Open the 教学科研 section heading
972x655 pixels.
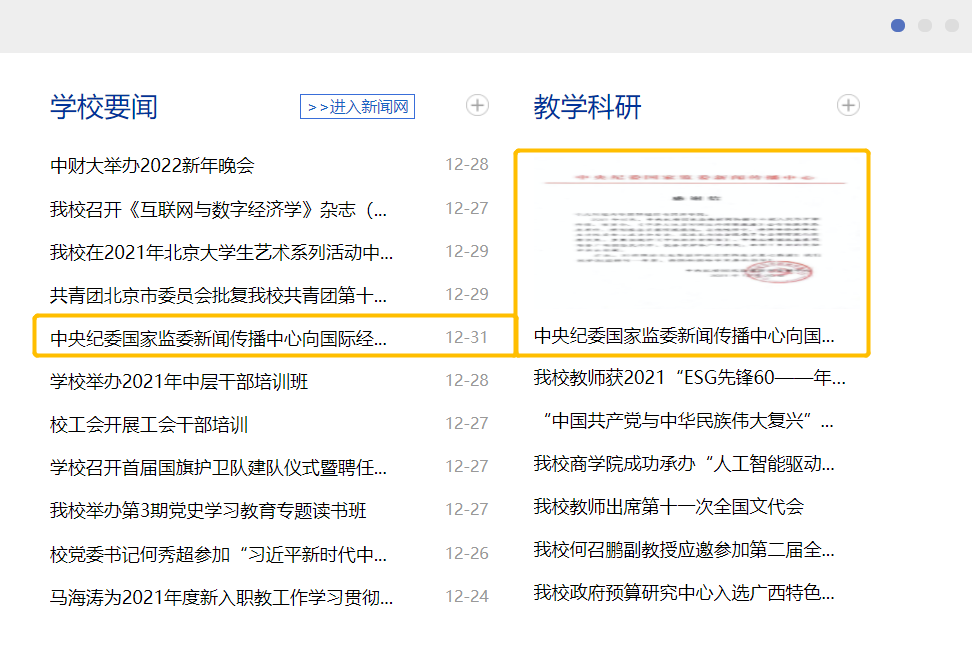click(x=587, y=107)
